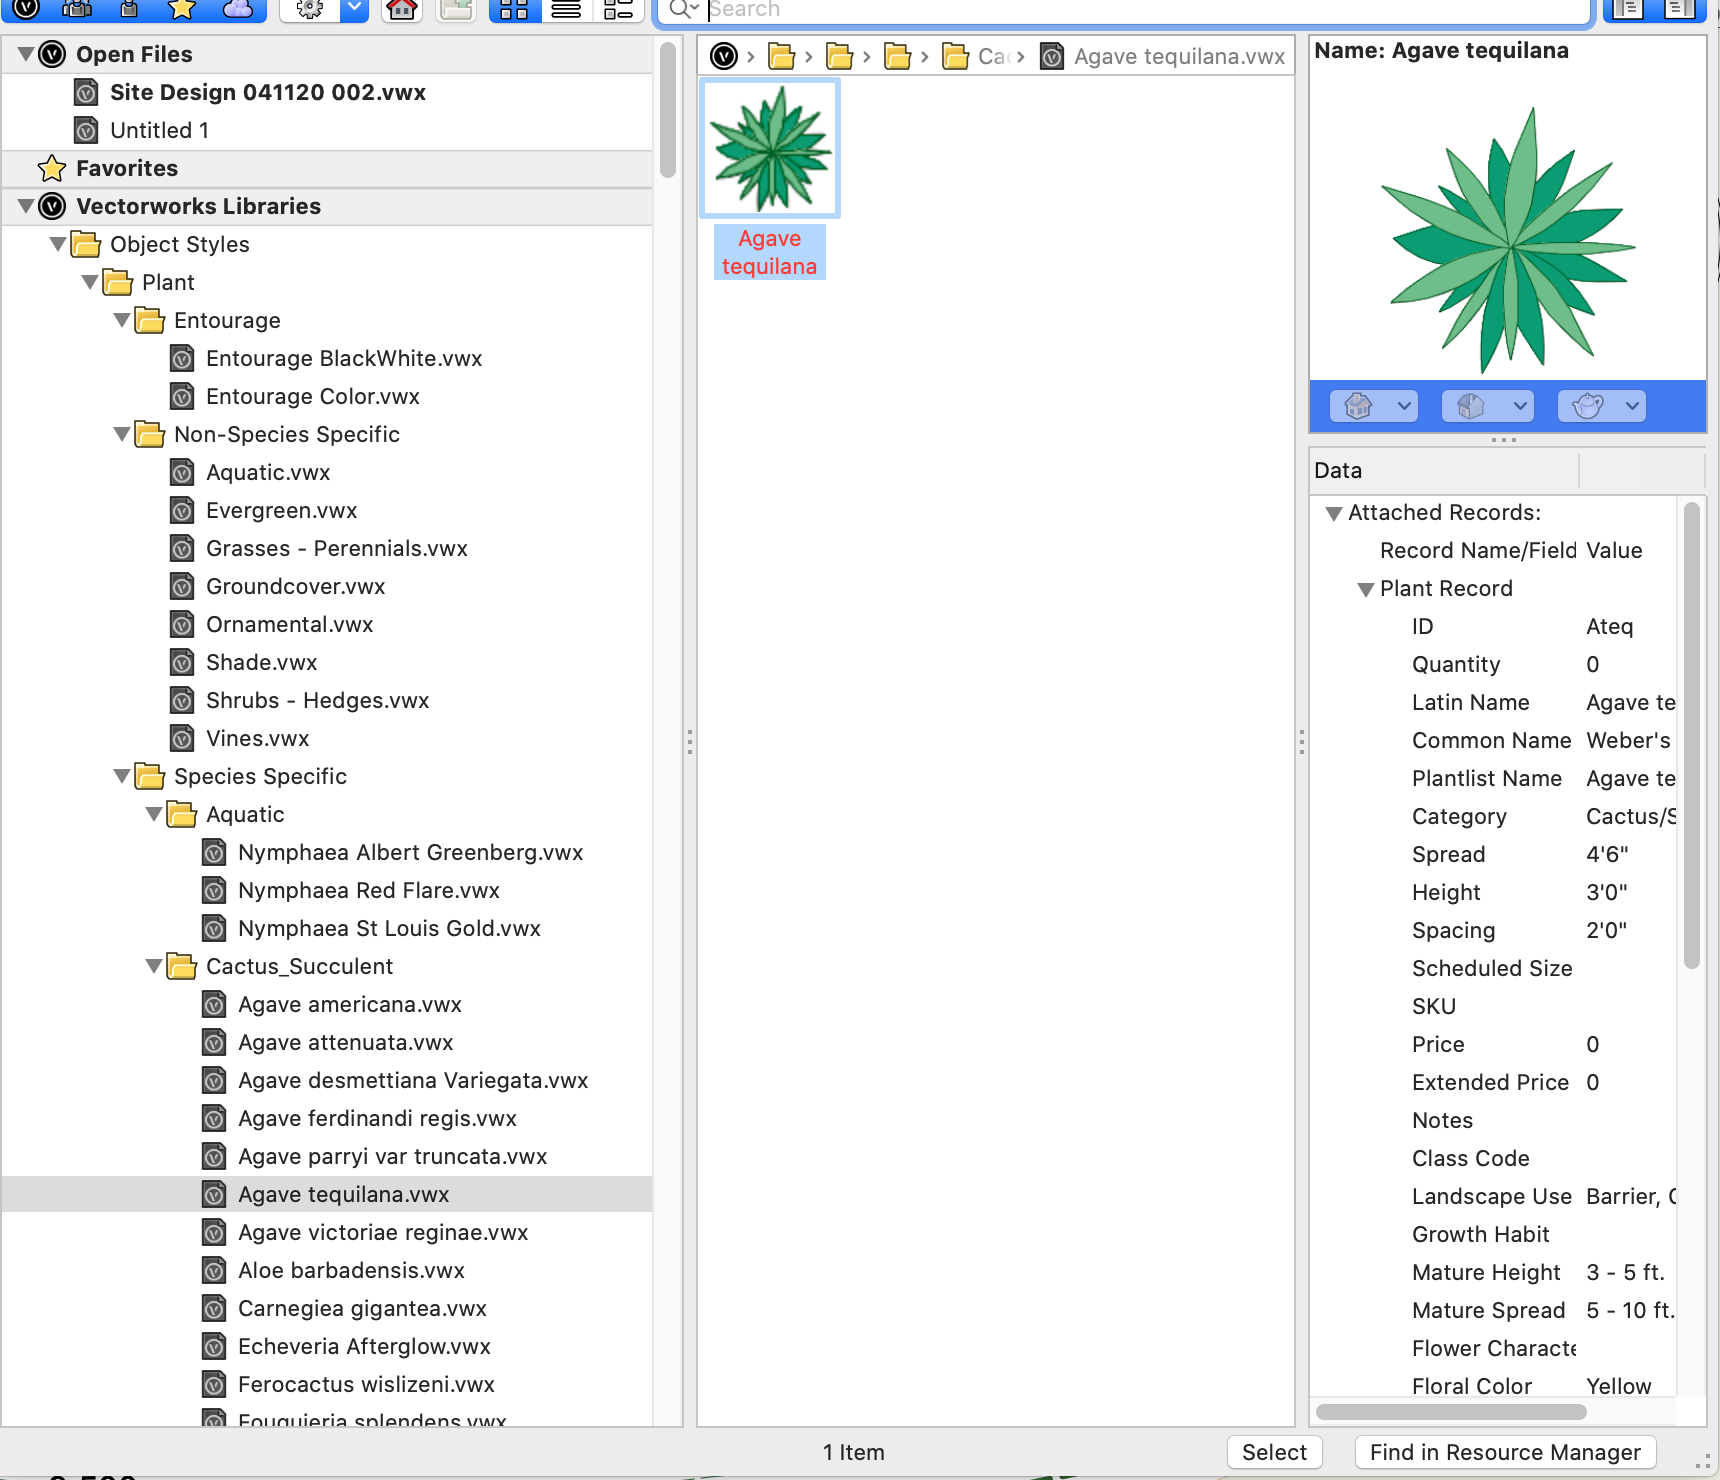Click the cloud libraries icon in the toolbar
This screenshot has width=1720, height=1480.
(x=237, y=9)
